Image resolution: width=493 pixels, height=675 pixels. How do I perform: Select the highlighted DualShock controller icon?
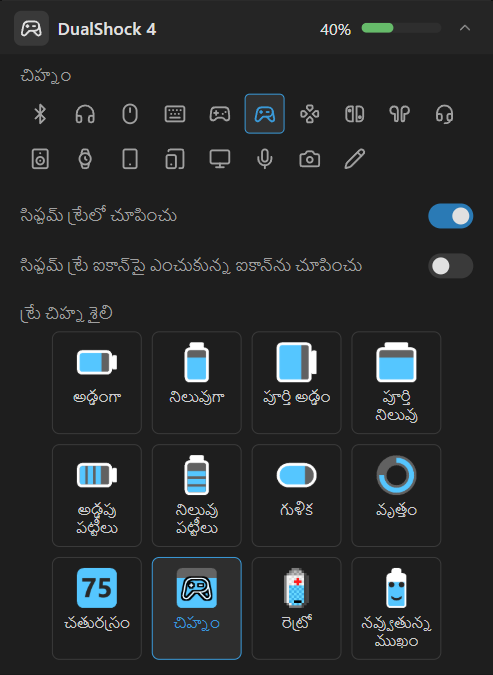tap(264, 114)
